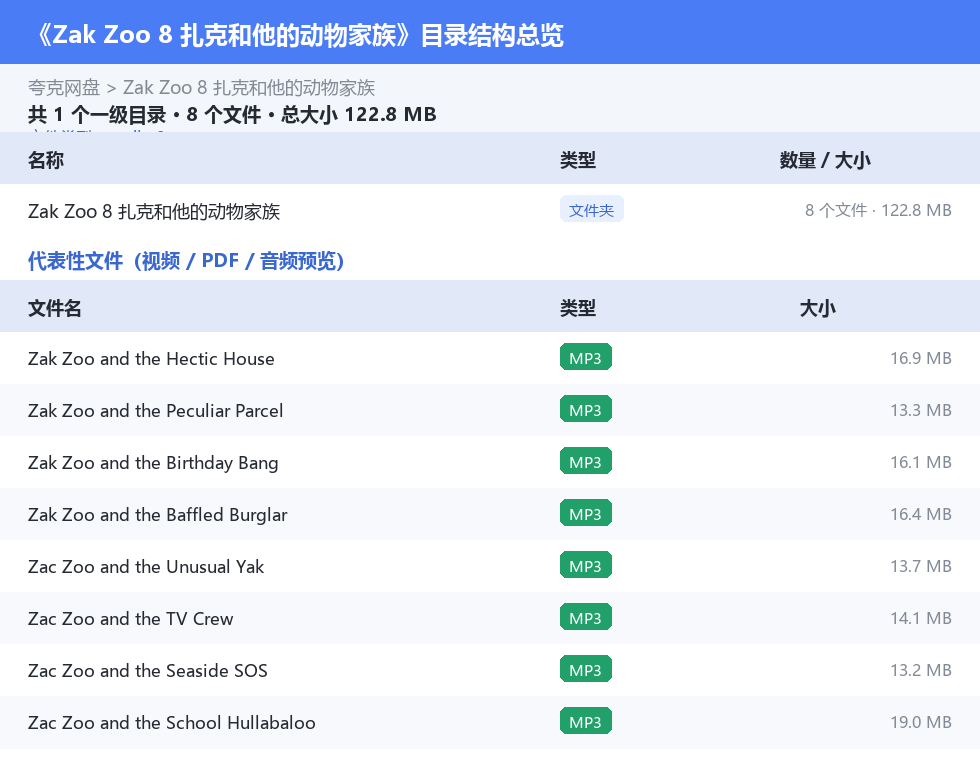The width and height of the screenshot is (980, 780).
Task: Click the 夸克网盘 breadcrumb
Action: (64, 88)
